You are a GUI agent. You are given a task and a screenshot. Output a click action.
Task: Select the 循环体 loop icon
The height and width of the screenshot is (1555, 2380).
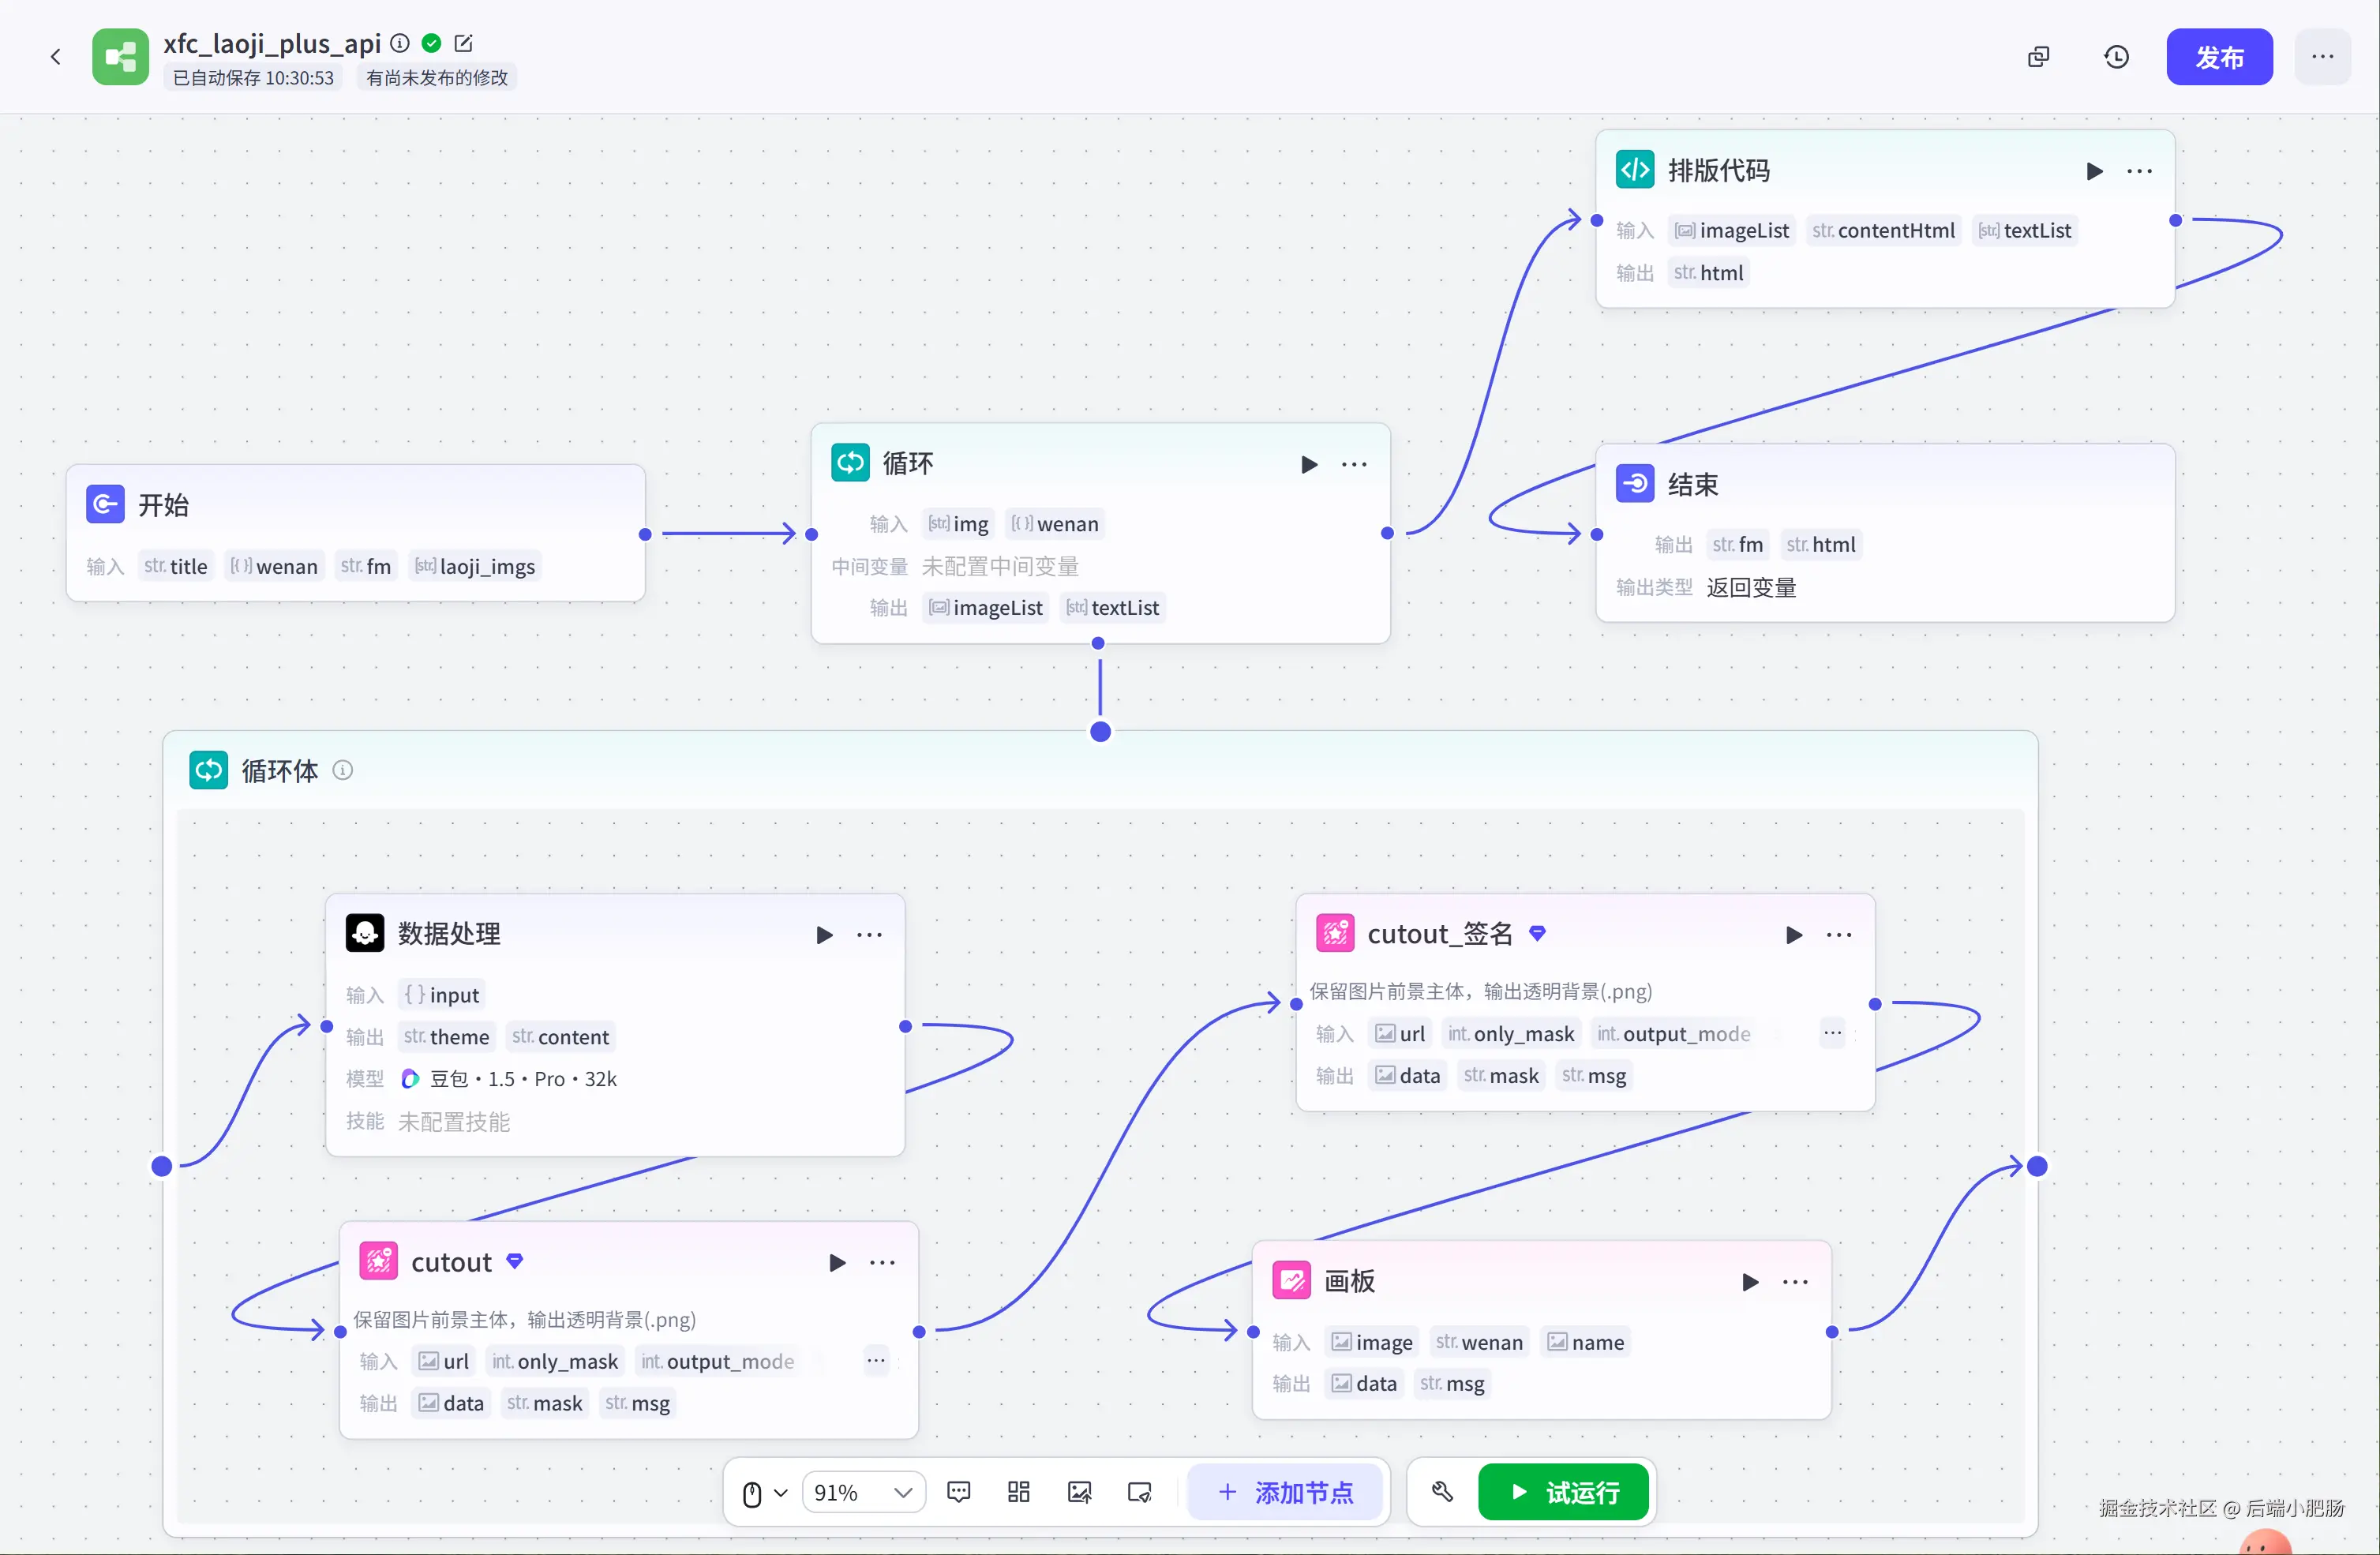tap(208, 770)
